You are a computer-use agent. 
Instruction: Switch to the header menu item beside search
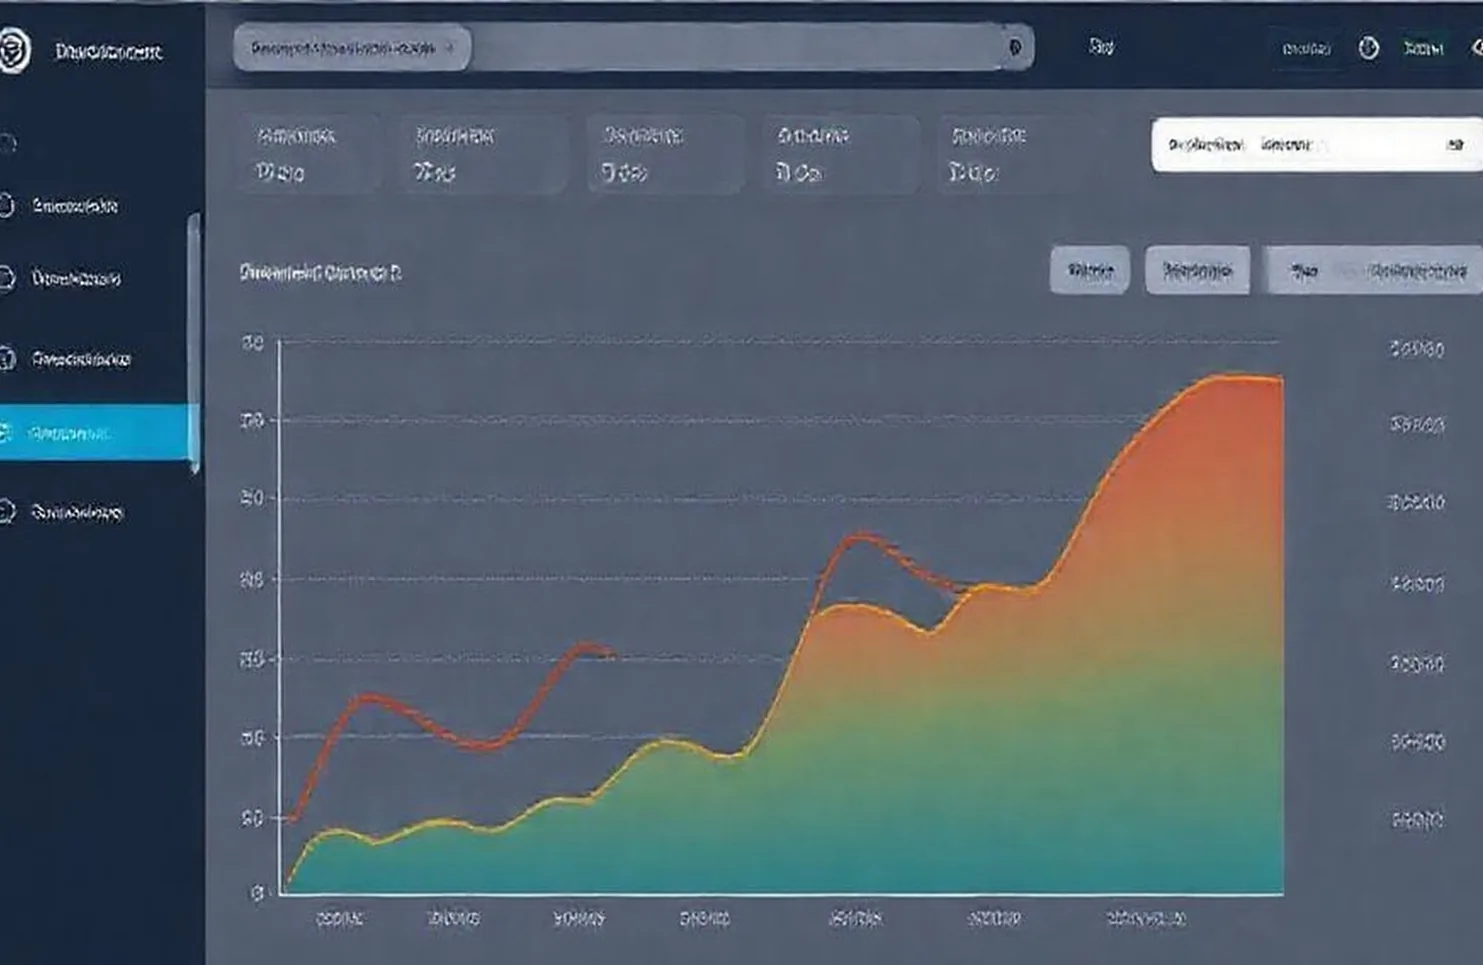pos(1100,45)
